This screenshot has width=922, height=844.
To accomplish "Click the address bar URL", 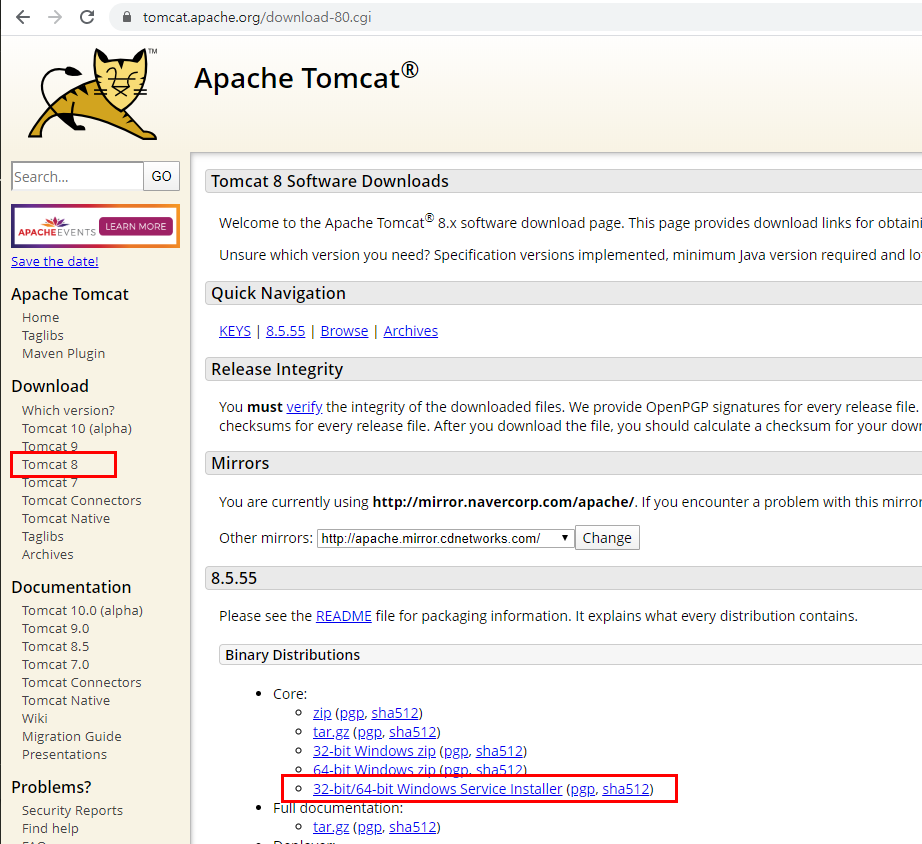I will (x=257, y=17).
